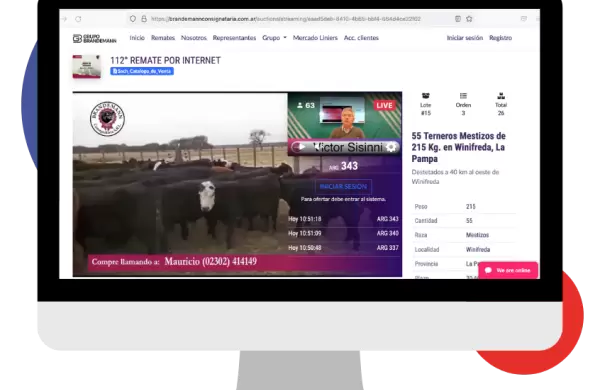Click the padlock site security icon
This screenshot has width=600, height=390.
click(144, 19)
